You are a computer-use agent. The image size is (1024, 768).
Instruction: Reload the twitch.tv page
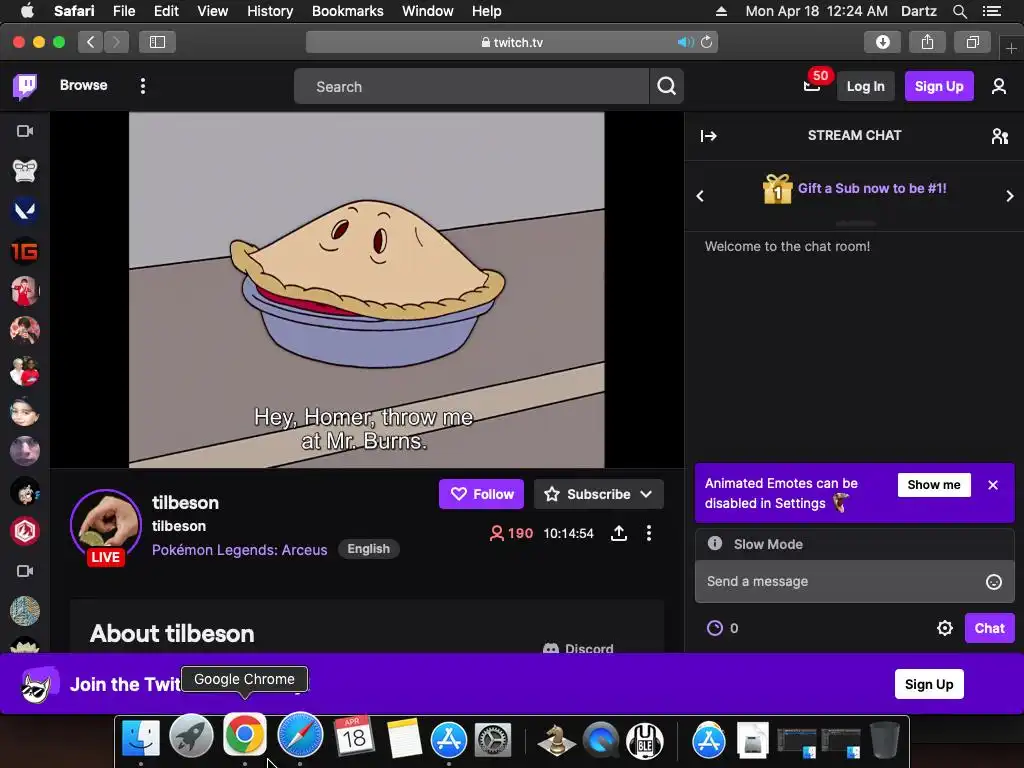pyautogui.click(x=706, y=42)
